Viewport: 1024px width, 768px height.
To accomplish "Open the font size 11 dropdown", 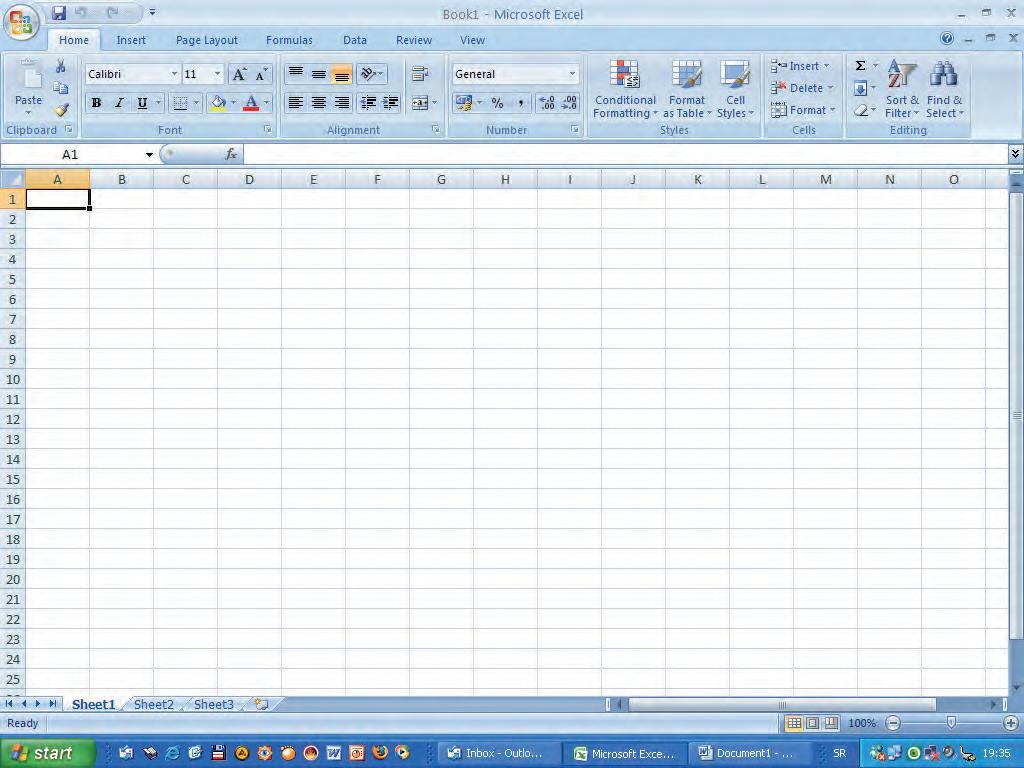I will (217, 74).
